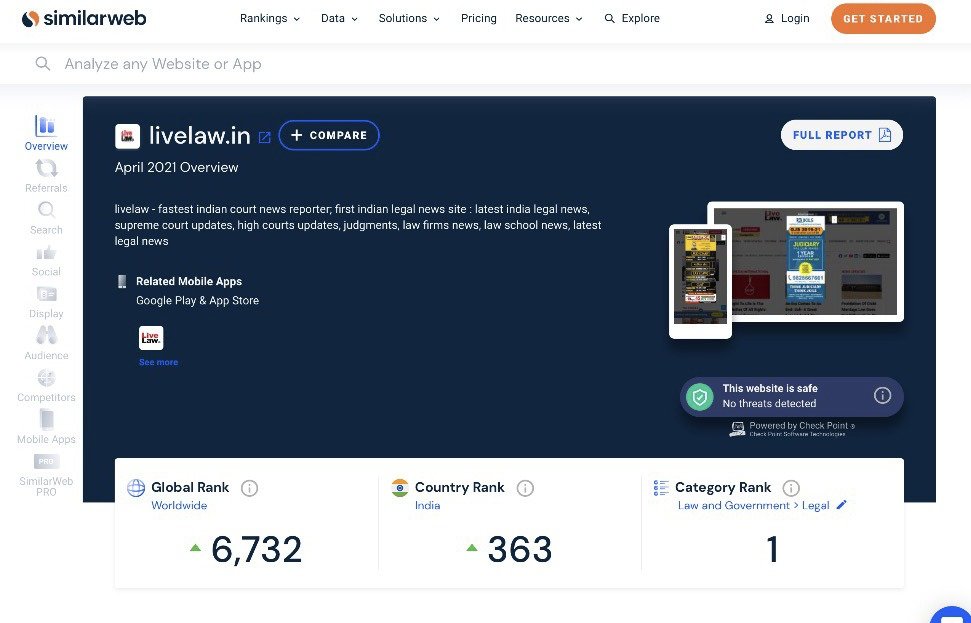Viewport: 971px width, 623px height.
Task: Select the Overview tab in sidebar
Action: pos(46,132)
